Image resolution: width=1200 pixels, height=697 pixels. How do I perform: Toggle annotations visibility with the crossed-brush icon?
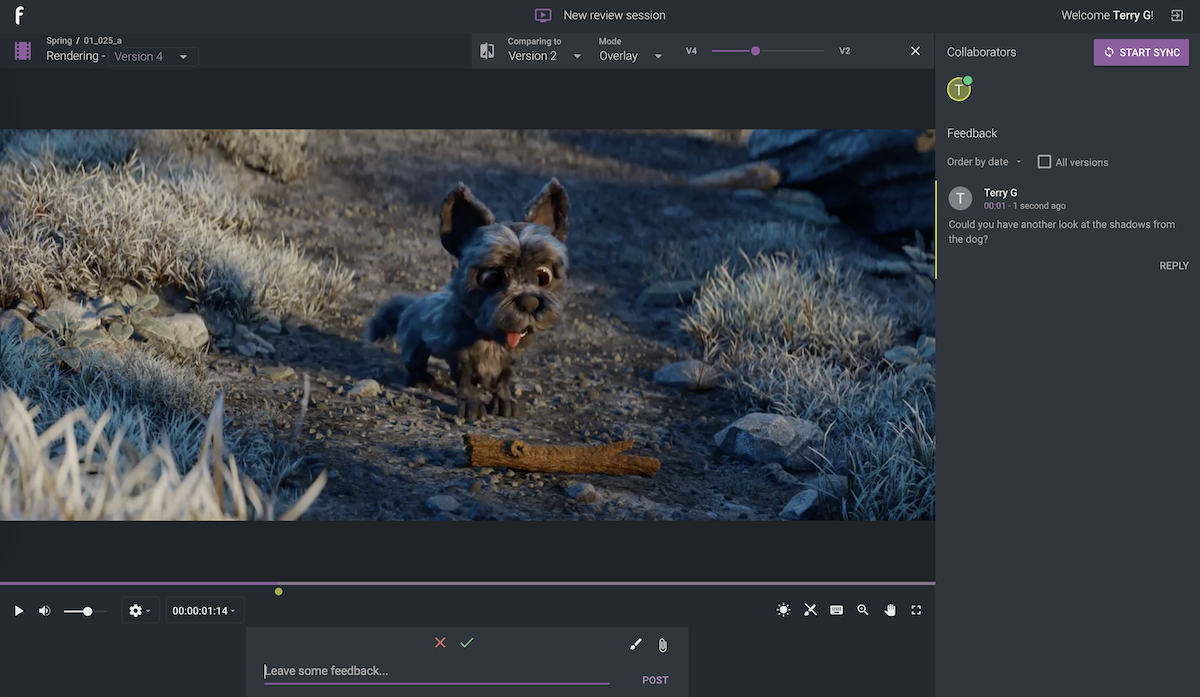pos(810,610)
